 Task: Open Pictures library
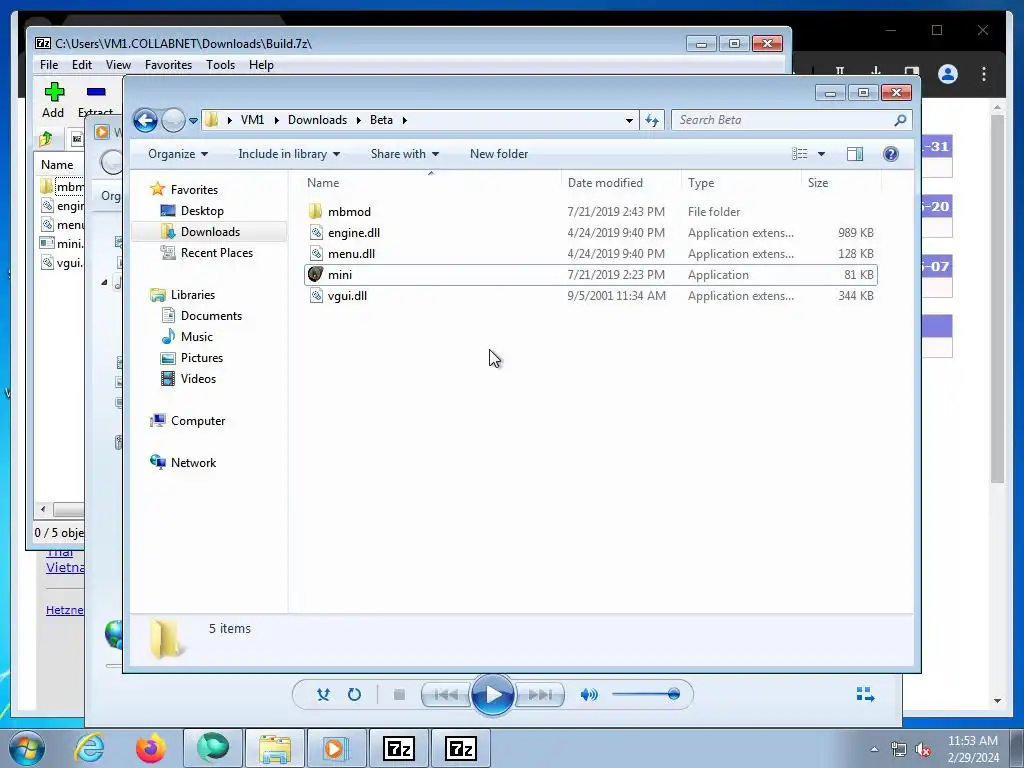pyautogui.click(x=202, y=357)
